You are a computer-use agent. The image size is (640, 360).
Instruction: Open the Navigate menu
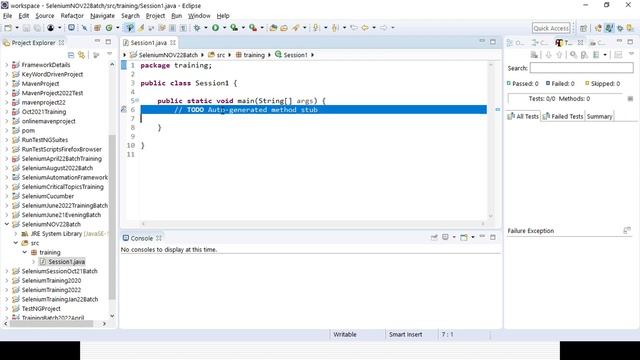point(102,16)
